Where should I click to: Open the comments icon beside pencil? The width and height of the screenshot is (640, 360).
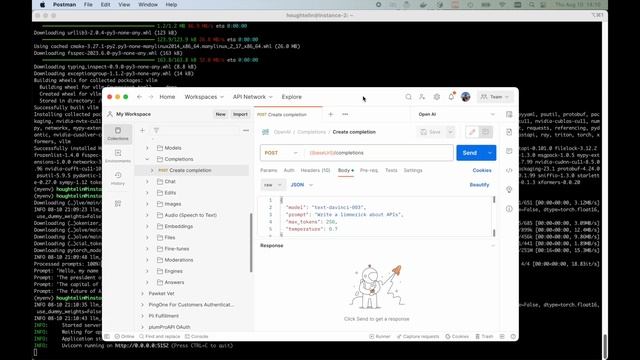pos(485,132)
